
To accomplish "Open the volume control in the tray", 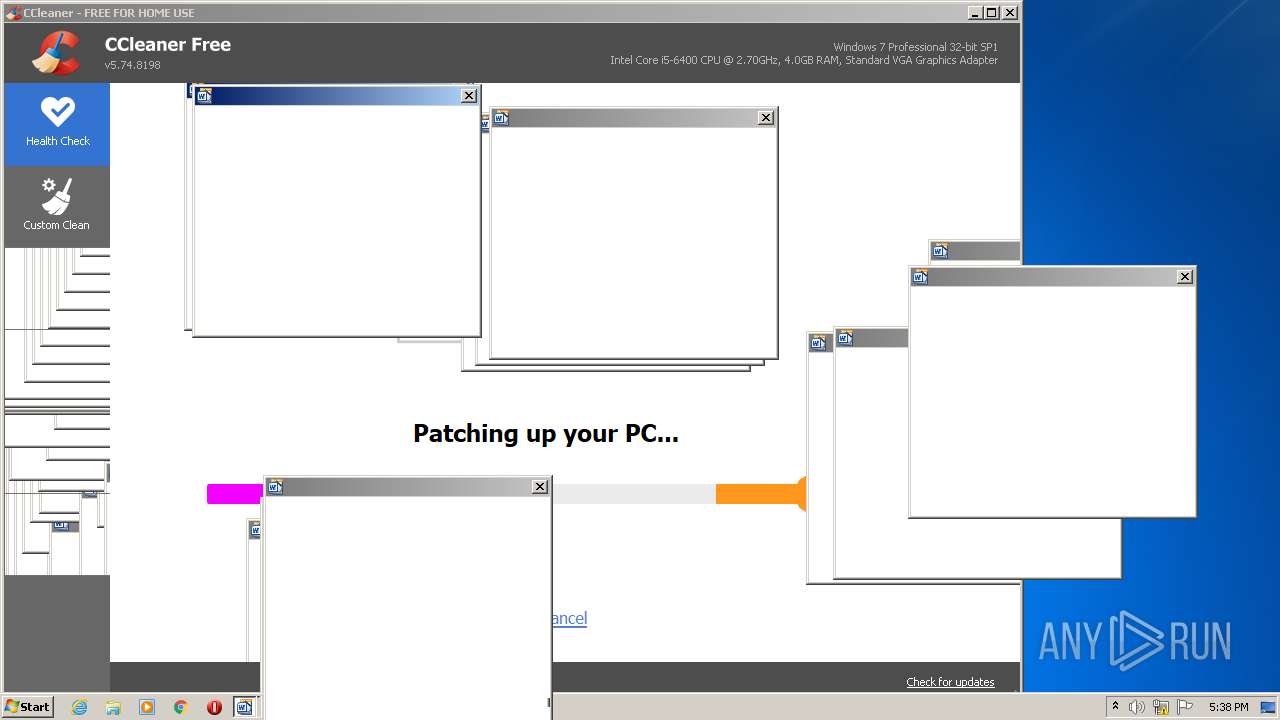I will point(1137,707).
